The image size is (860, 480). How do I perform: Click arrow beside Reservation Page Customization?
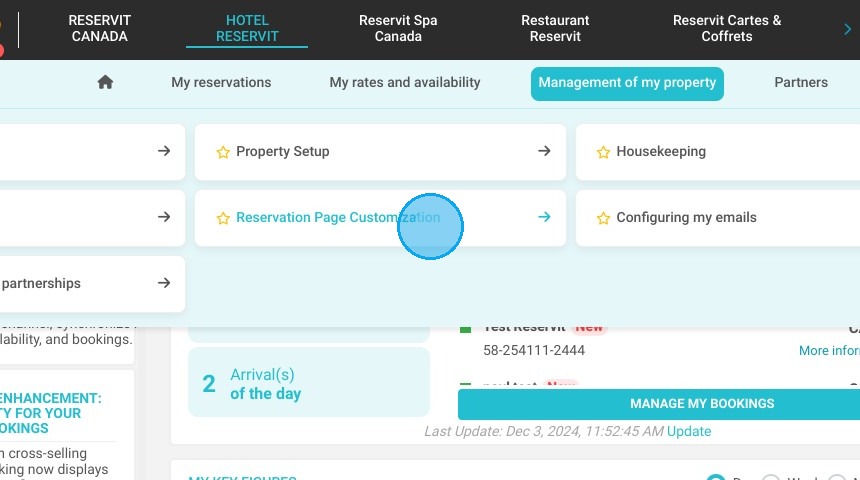coord(544,217)
